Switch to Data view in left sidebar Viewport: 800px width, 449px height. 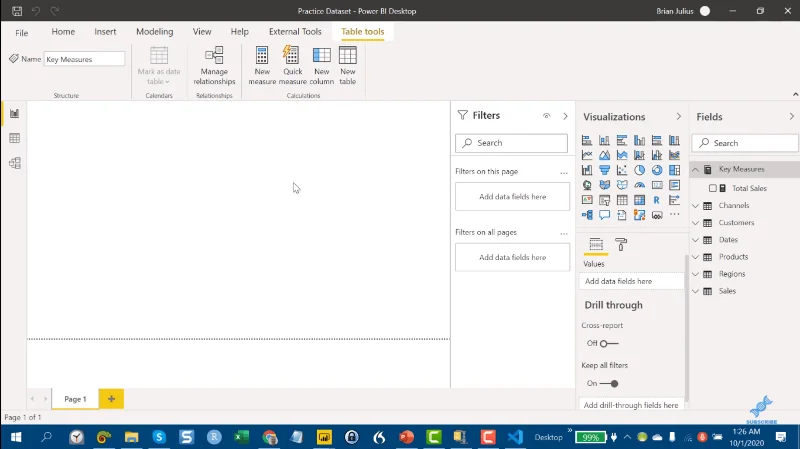pos(15,138)
